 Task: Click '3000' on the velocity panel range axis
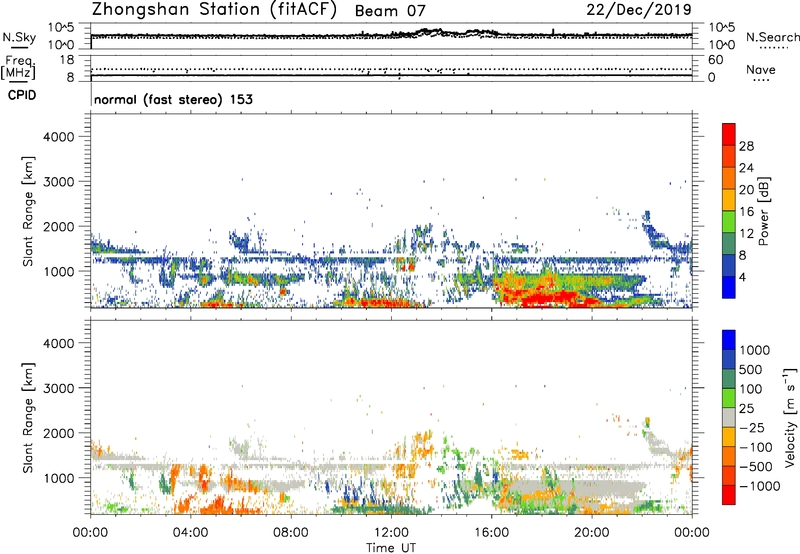point(59,388)
